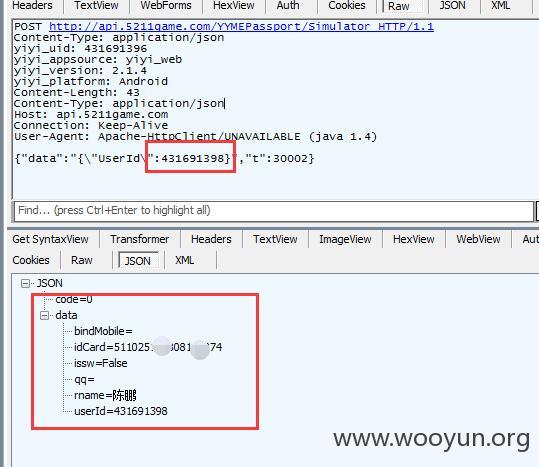
Task: Open the response HexView tab beside WebView
Action: tap(414, 239)
